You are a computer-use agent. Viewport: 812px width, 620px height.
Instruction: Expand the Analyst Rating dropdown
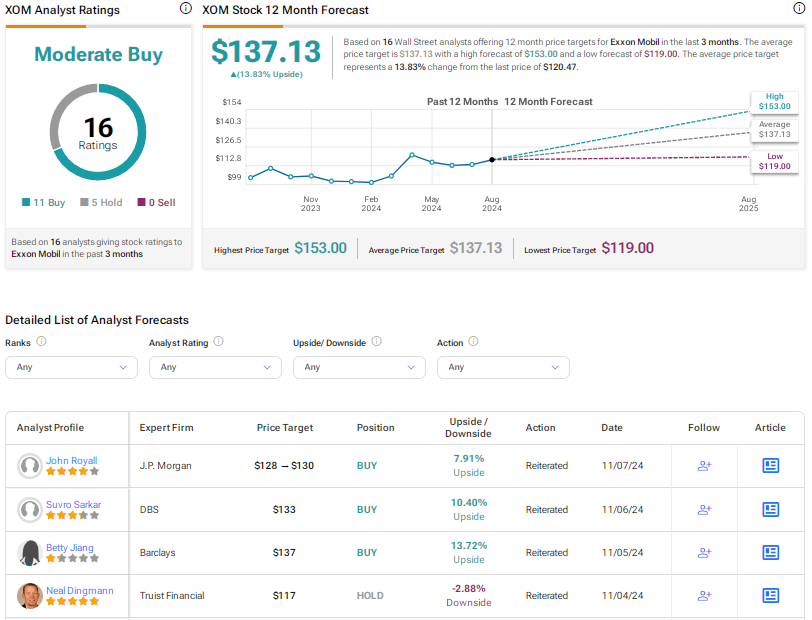click(x=215, y=367)
